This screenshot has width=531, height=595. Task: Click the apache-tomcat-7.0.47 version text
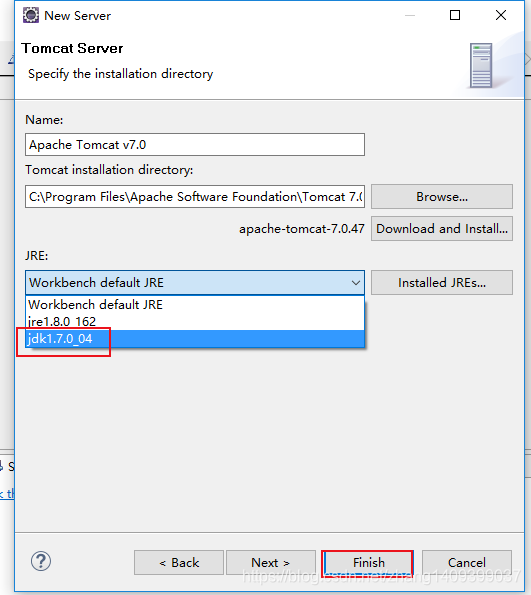(x=302, y=229)
